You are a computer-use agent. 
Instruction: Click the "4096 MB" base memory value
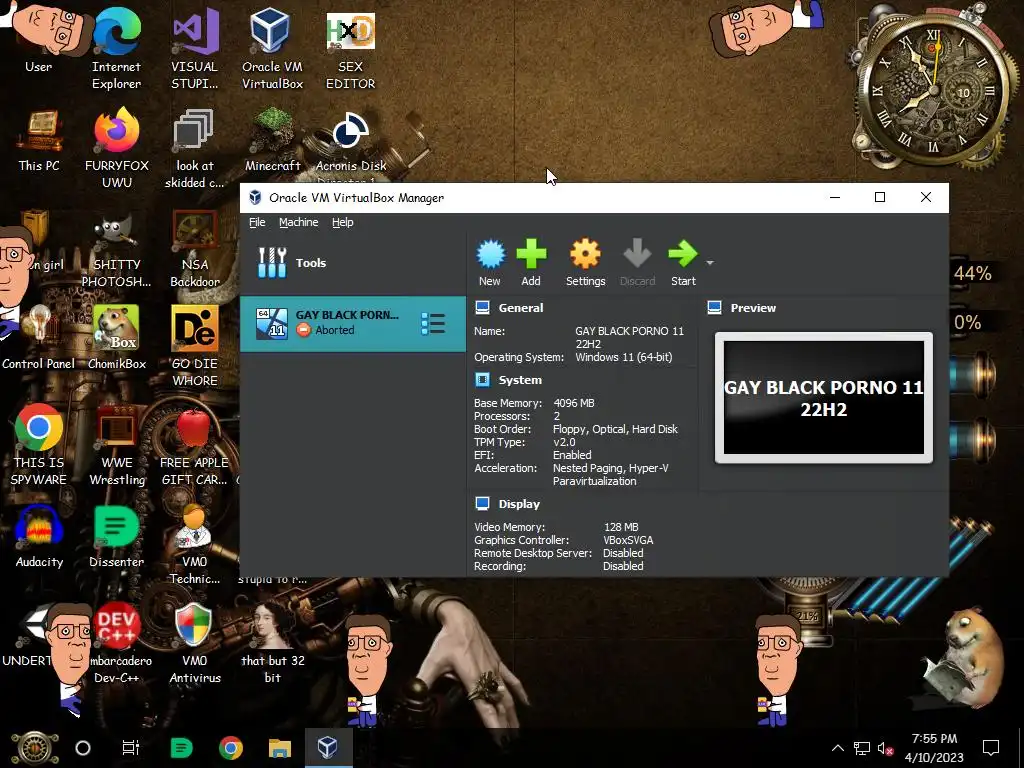[574, 403]
